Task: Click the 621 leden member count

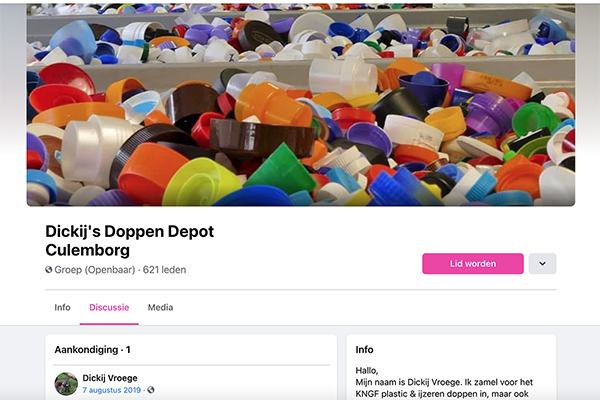Action: [x=165, y=270]
